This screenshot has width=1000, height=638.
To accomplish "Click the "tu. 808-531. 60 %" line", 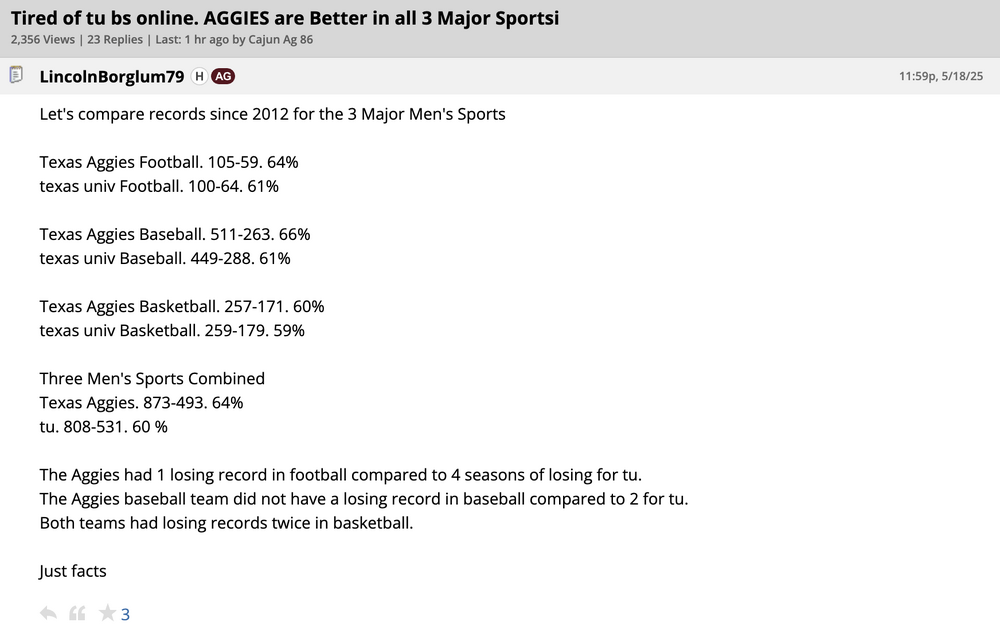I will click(x=104, y=426).
